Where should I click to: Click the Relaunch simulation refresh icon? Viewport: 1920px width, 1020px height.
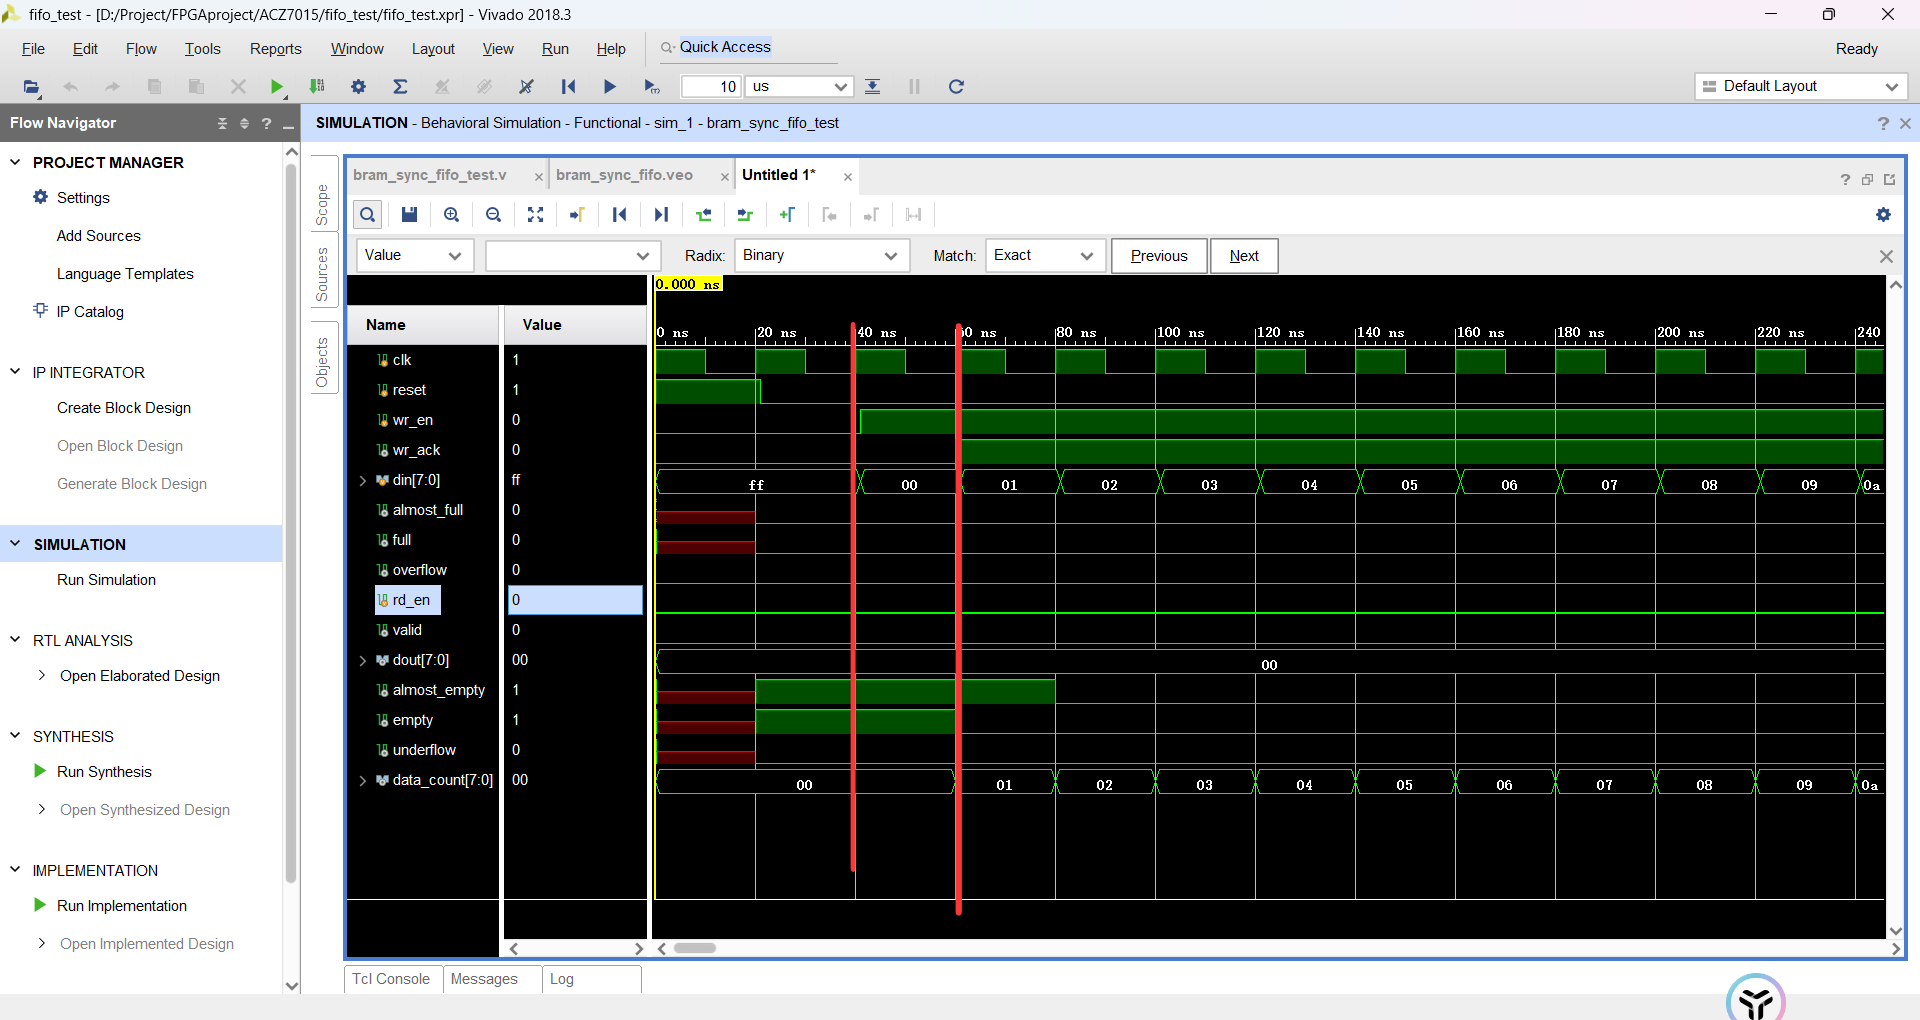[x=956, y=87]
